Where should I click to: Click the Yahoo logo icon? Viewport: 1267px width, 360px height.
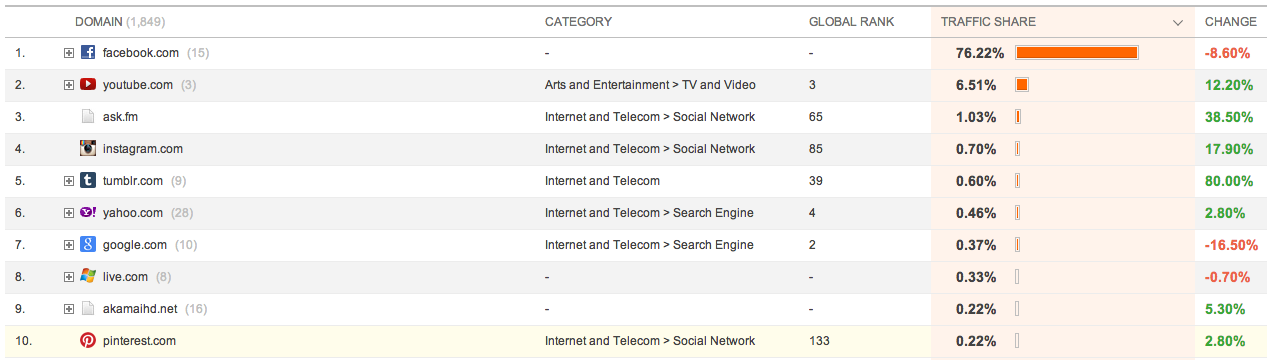(x=88, y=213)
